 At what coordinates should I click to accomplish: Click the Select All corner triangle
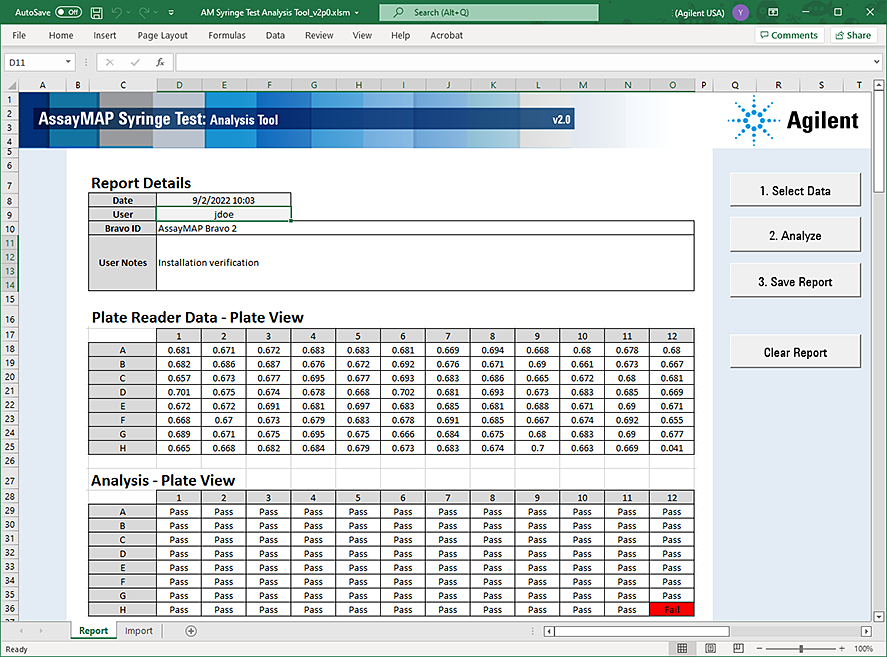pos(11,85)
